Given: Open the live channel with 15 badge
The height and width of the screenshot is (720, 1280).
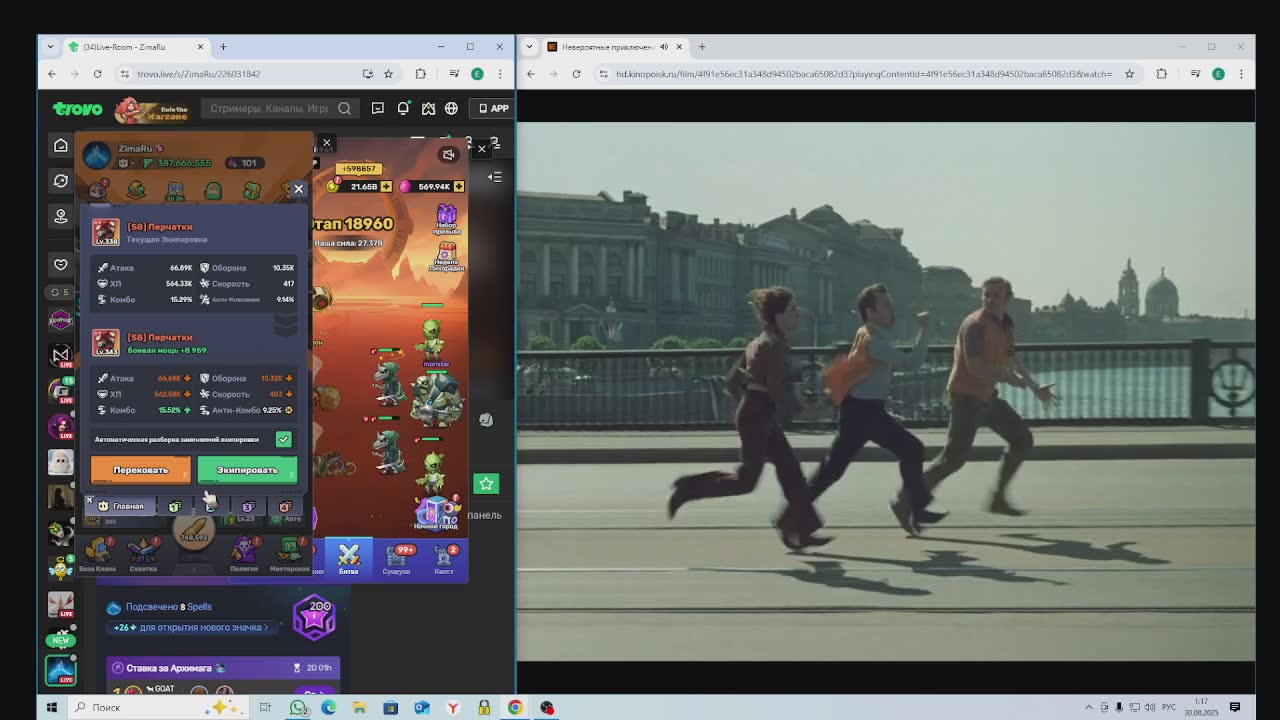Looking at the screenshot, I should [61, 390].
